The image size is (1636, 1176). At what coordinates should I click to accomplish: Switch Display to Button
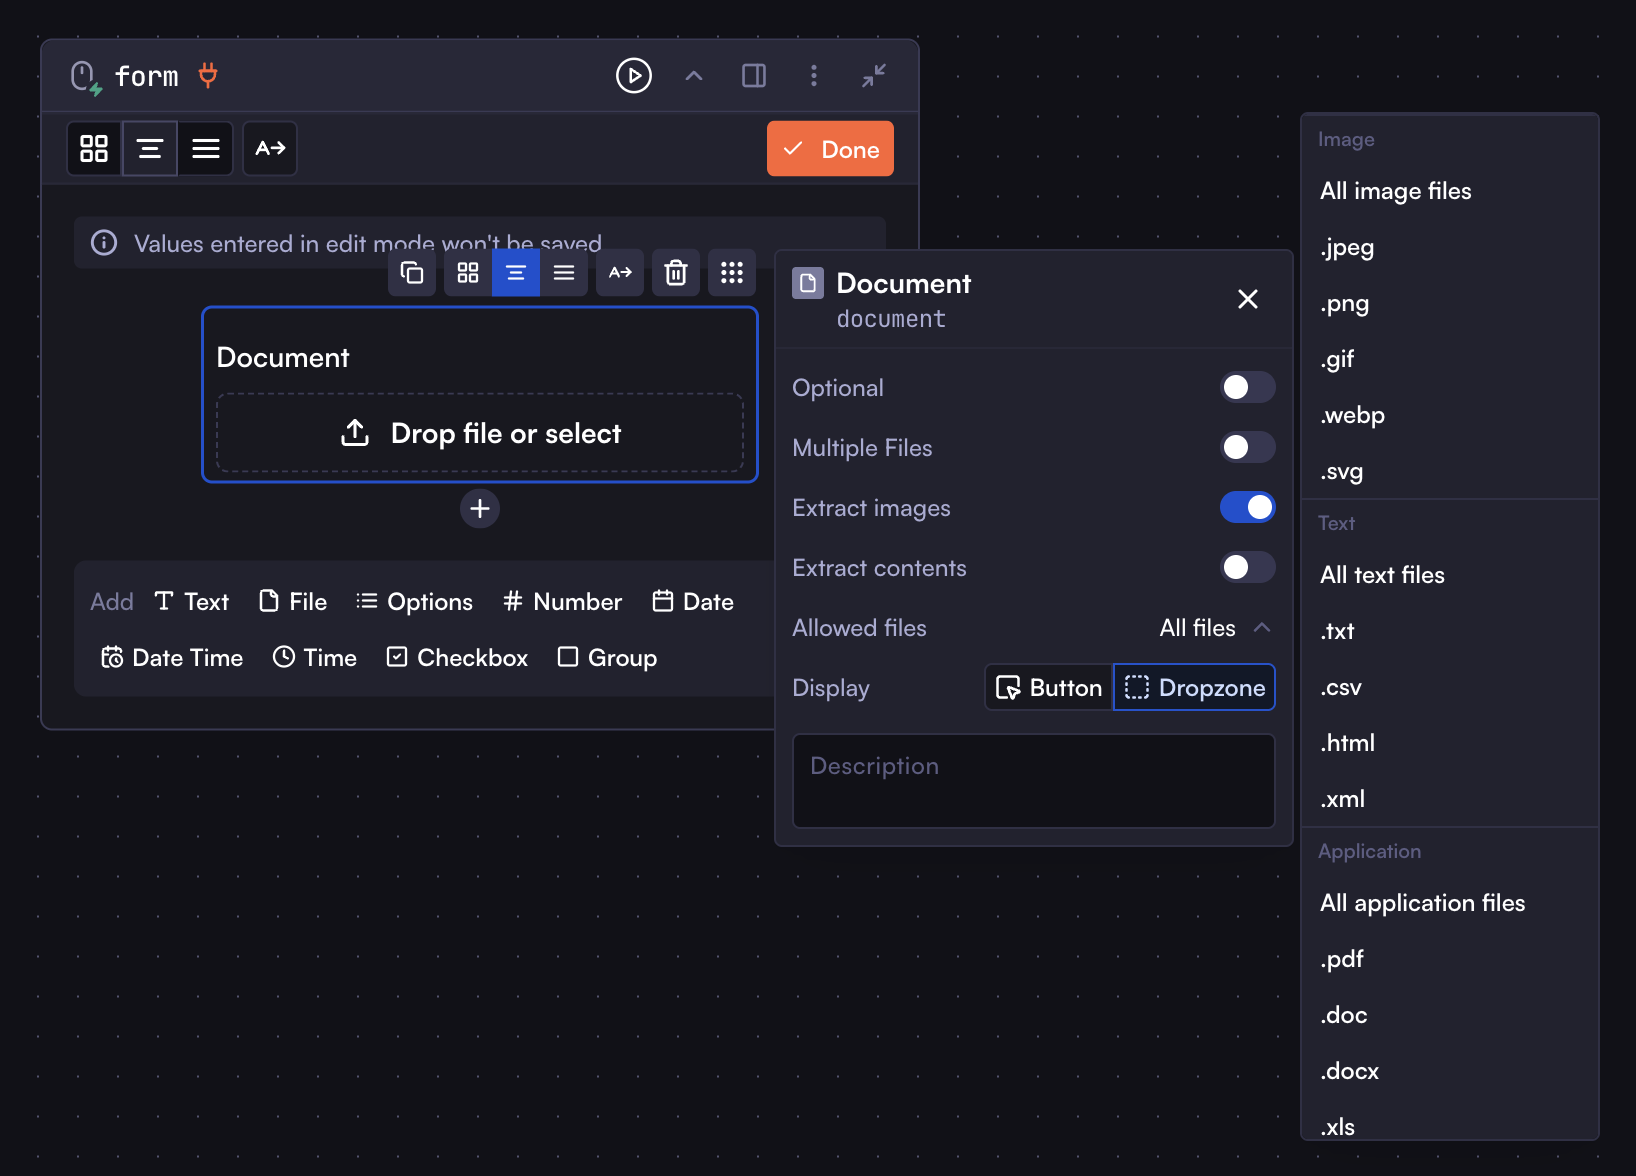(x=1048, y=687)
